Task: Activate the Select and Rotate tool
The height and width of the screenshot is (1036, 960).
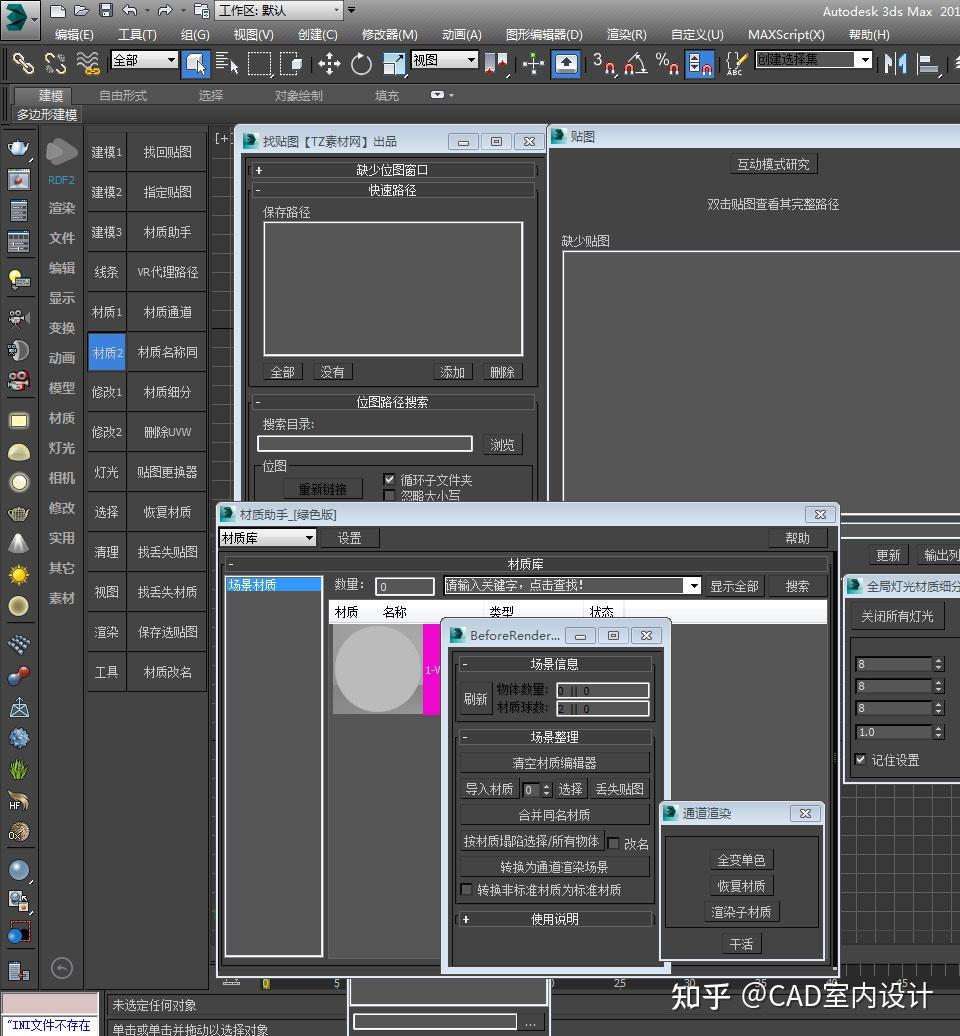Action: 361,64
